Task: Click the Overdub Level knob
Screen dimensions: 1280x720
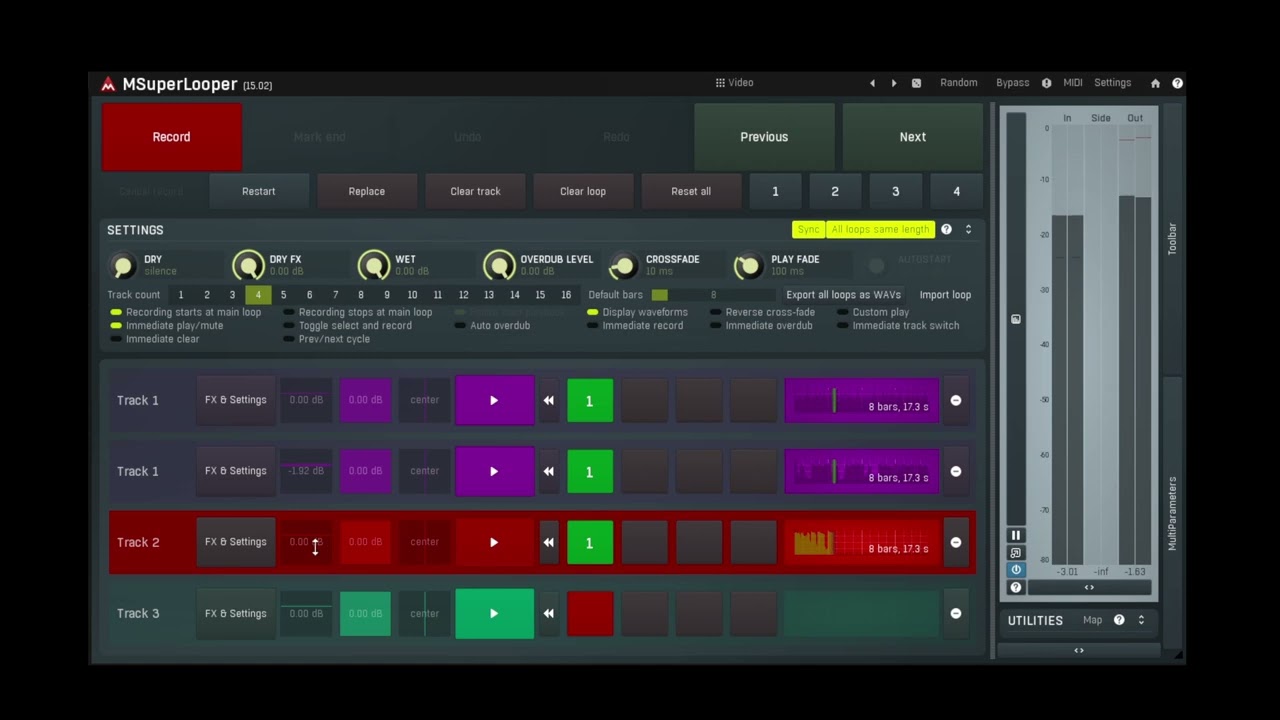Action: (x=499, y=265)
